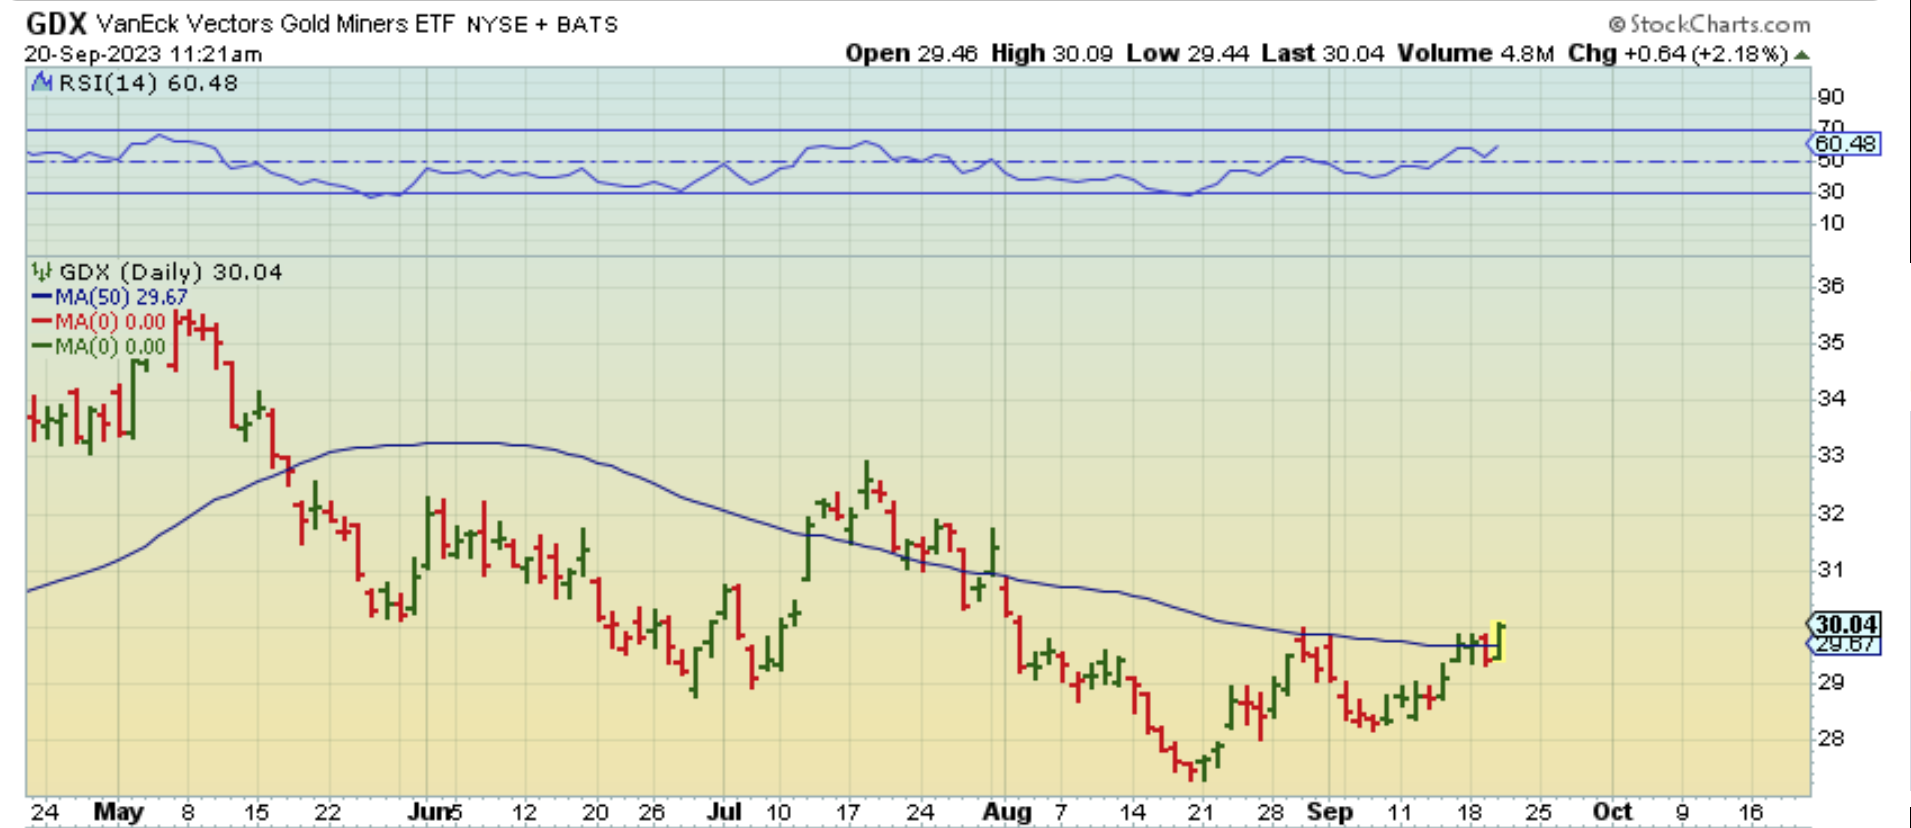The image size is (1911, 828).
Task: Click the 25 date label before Oct
Action: (x=1539, y=813)
